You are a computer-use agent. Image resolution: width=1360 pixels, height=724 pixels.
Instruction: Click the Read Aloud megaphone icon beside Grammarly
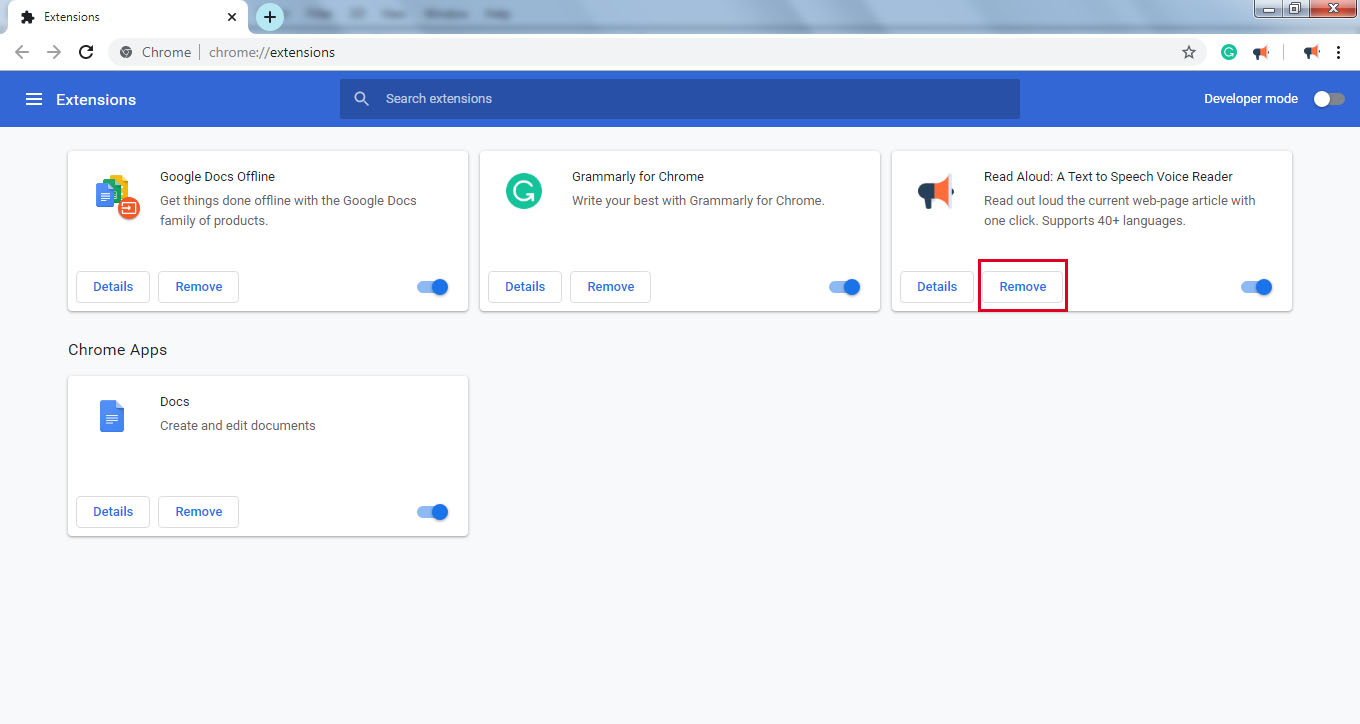1261,52
